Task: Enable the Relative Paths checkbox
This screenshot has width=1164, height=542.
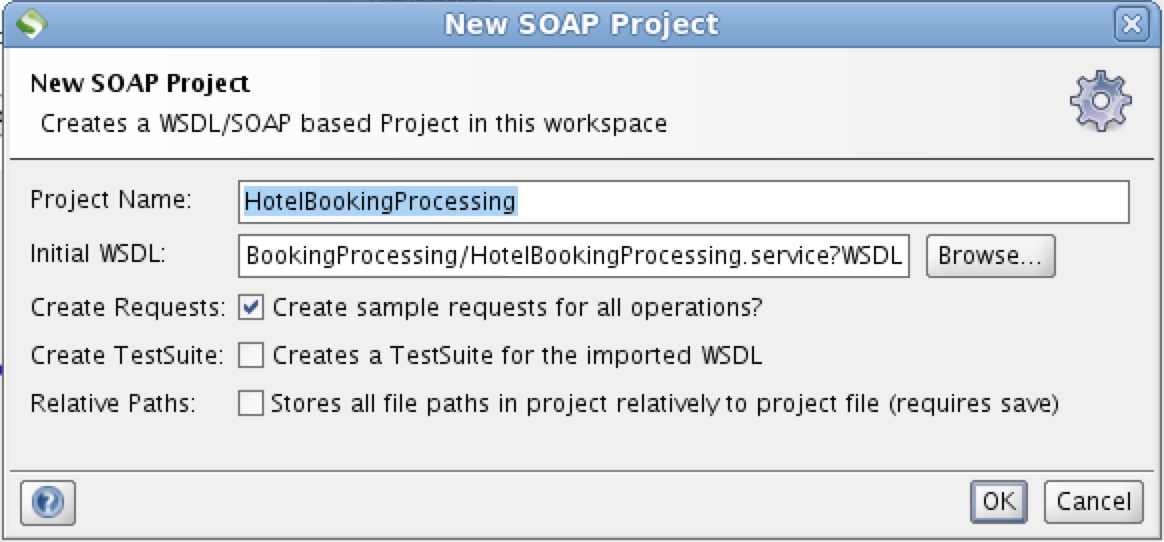Action: (x=251, y=404)
